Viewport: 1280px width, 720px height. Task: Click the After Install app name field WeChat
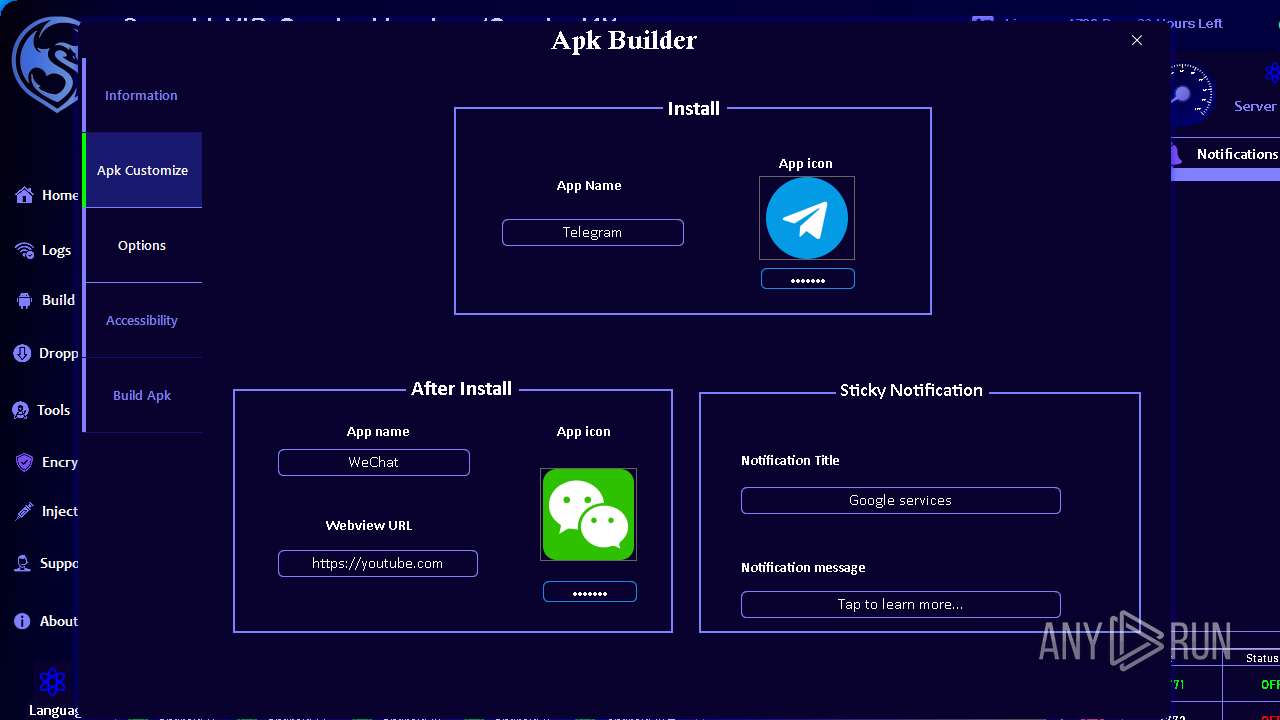pyautogui.click(x=373, y=462)
